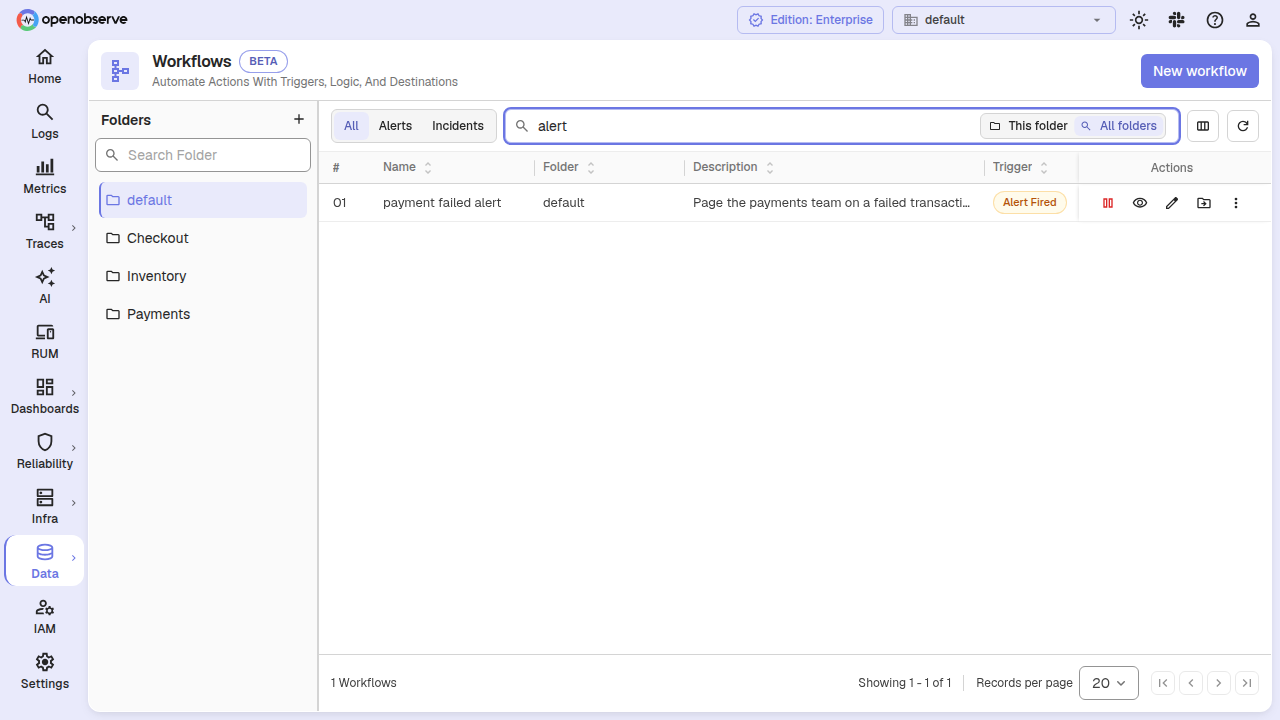Go to the first page
This screenshot has height=720, width=1280.
click(1163, 683)
